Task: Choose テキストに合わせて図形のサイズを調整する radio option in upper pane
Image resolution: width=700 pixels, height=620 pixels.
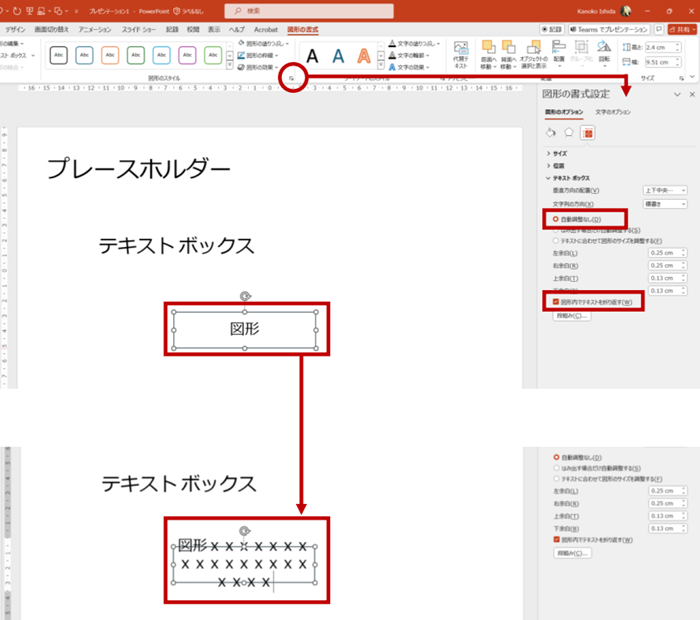Action: click(556, 240)
